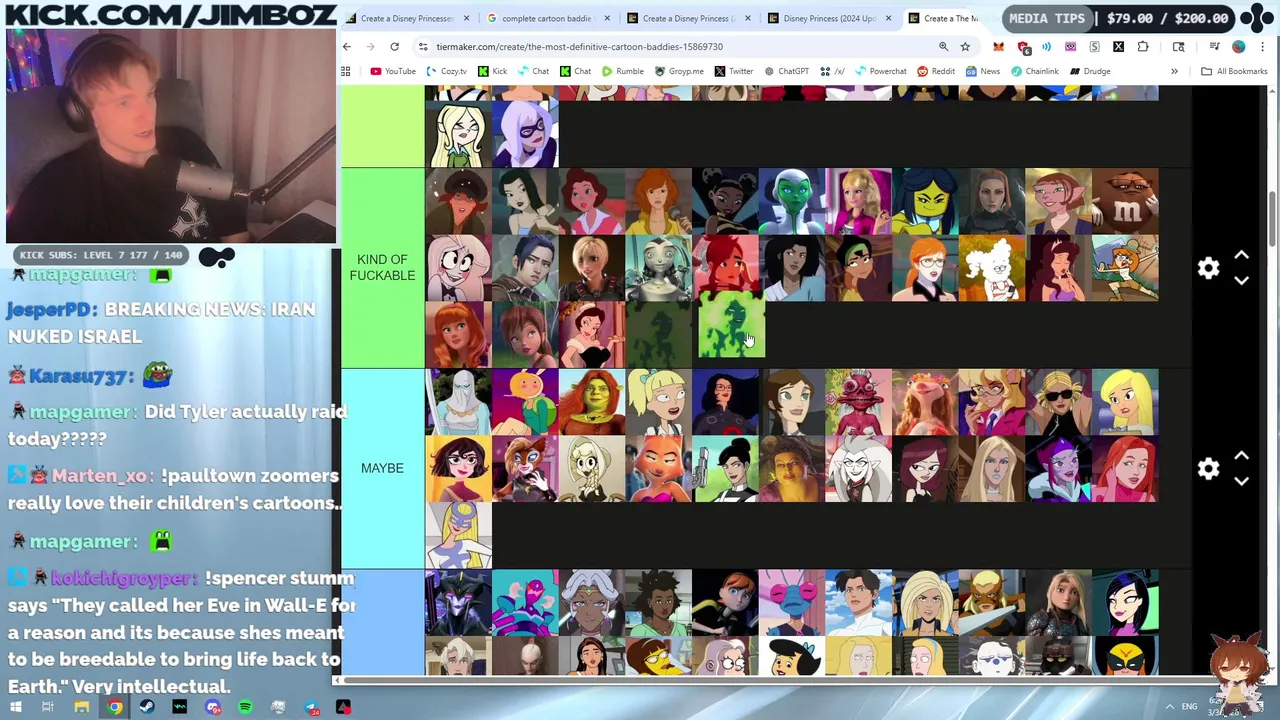Open the Chrome three-dot menu
This screenshot has width=1280, height=720.
click(1263, 46)
